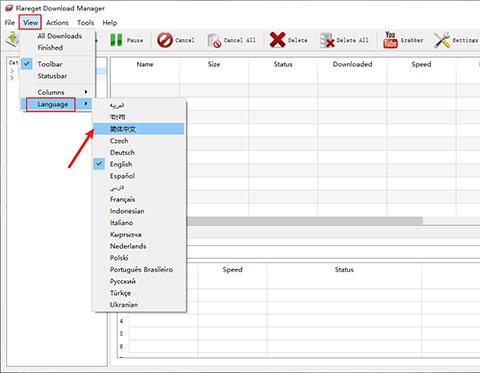This screenshot has height=373, width=480.
Task: Click the add download arrow icon
Action: click(13, 39)
